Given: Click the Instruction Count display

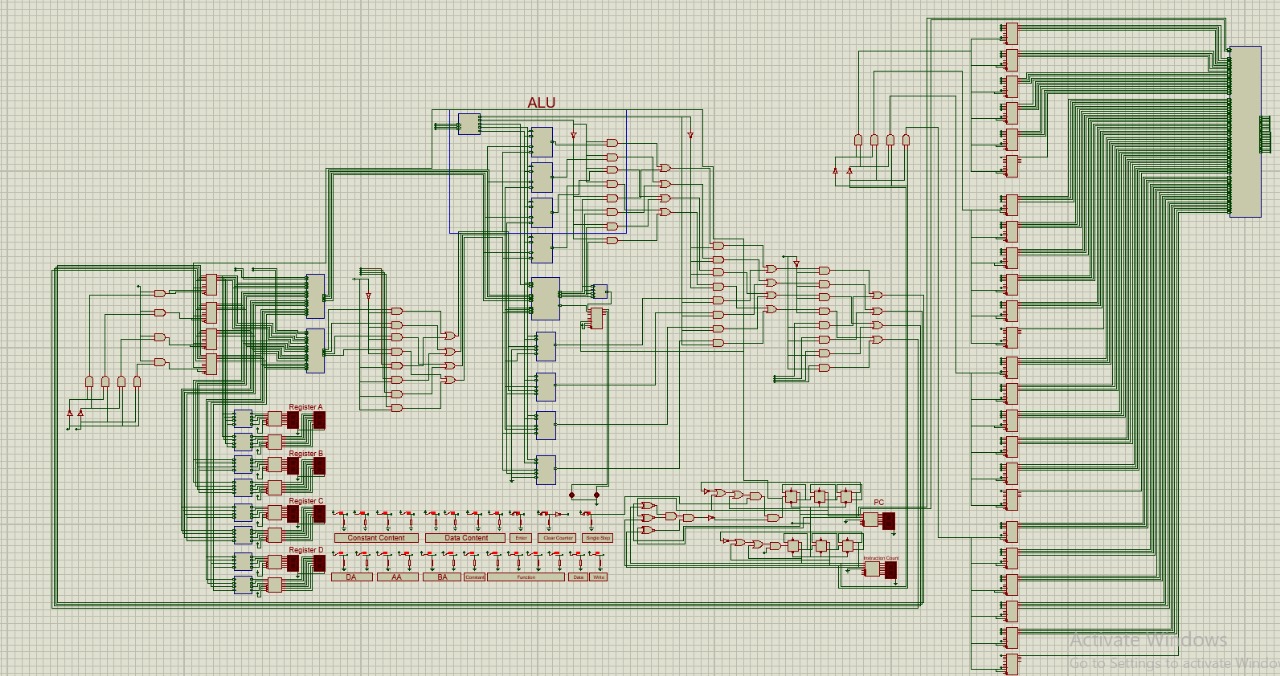Looking at the screenshot, I should [889, 570].
